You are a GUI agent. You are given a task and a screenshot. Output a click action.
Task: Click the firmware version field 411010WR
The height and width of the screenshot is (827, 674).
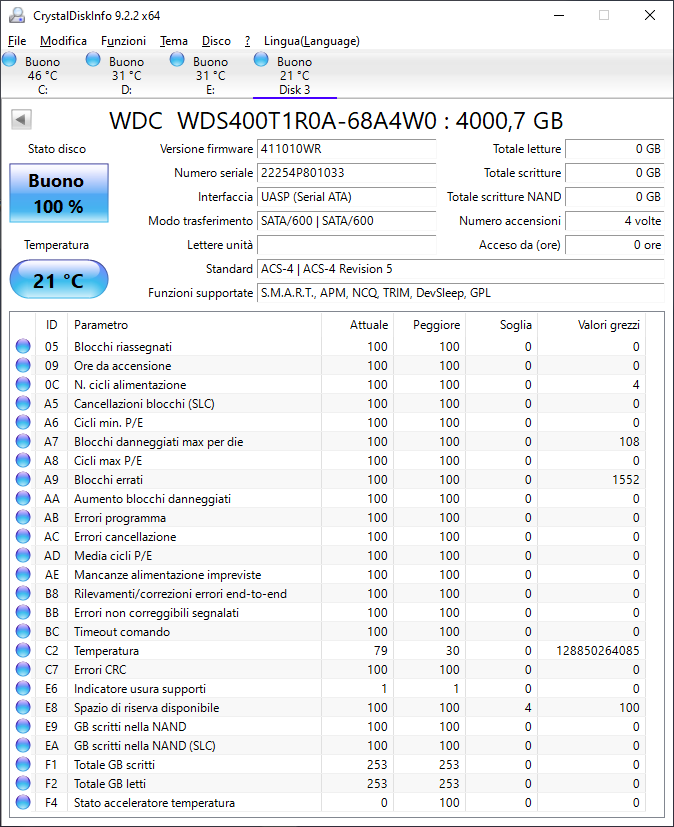pyautogui.click(x=346, y=149)
